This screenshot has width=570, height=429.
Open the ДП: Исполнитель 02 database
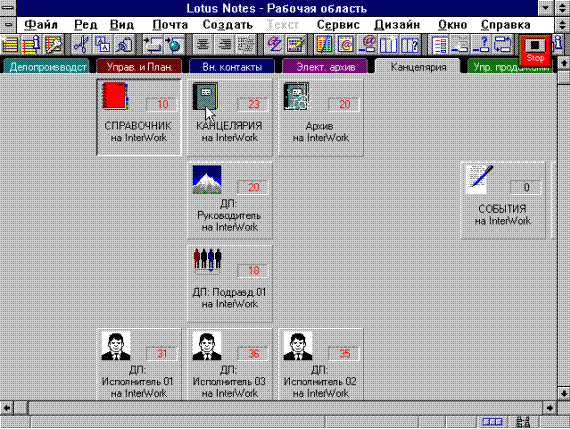coord(320,364)
